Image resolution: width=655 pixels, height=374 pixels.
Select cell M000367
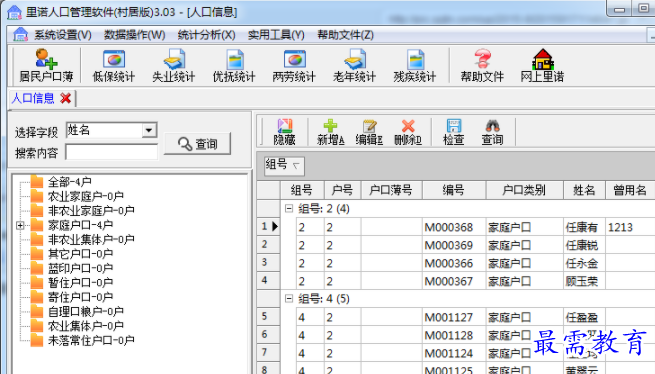(x=454, y=281)
